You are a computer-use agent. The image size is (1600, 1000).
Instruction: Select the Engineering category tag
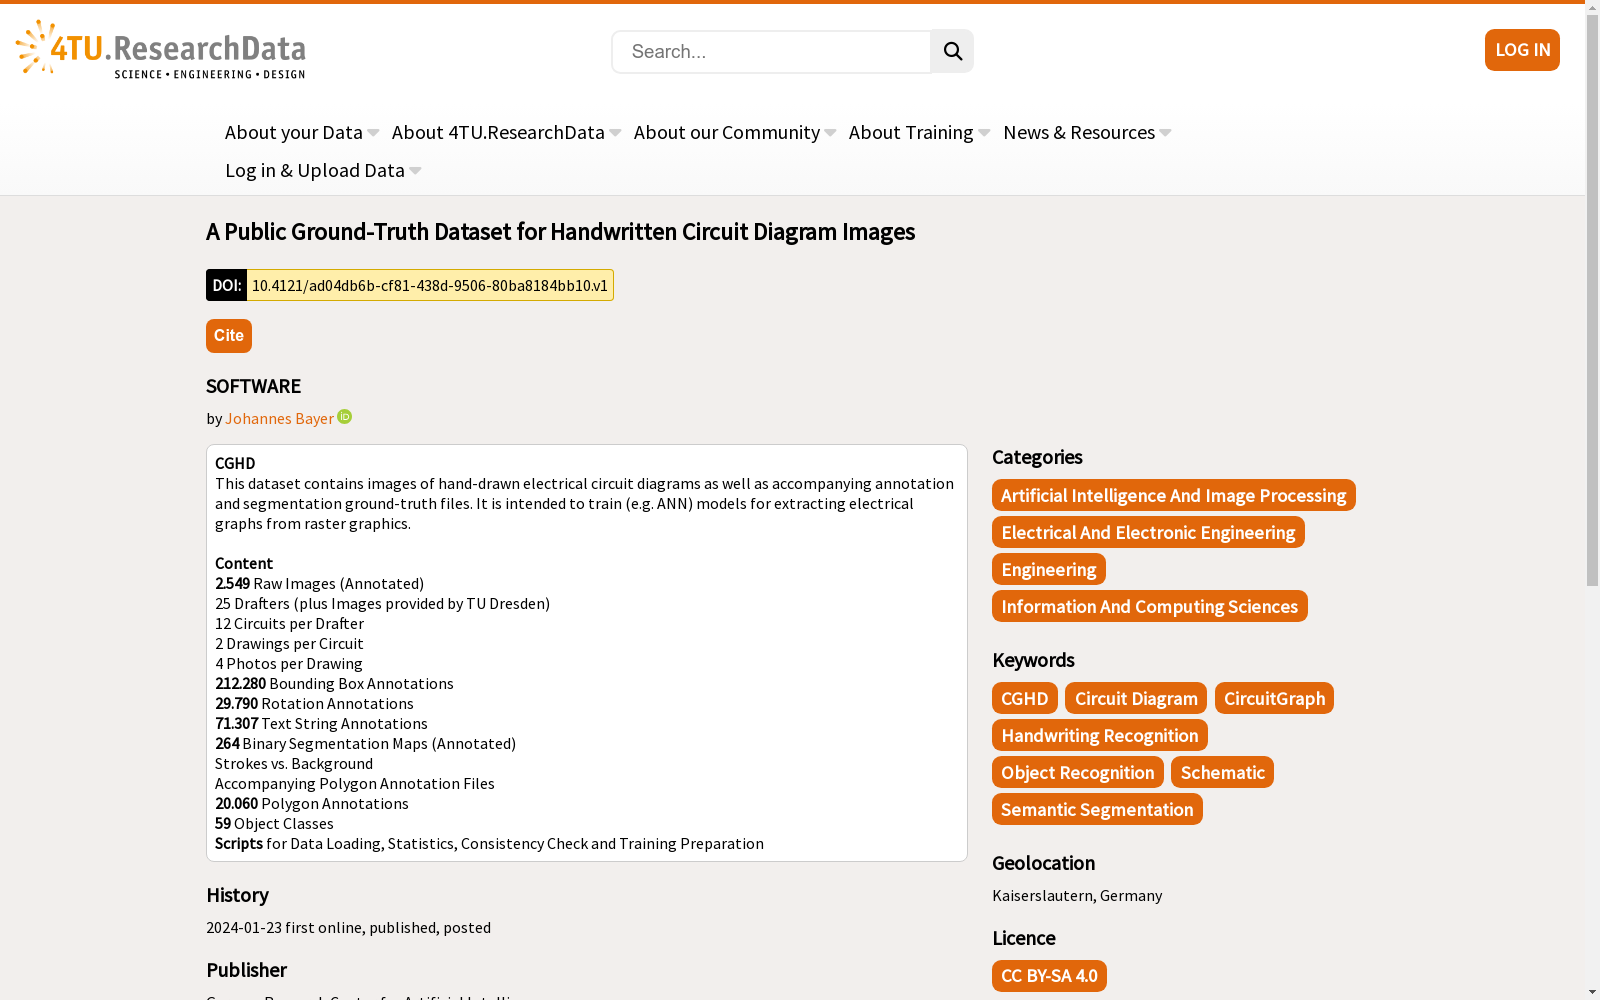1049,569
